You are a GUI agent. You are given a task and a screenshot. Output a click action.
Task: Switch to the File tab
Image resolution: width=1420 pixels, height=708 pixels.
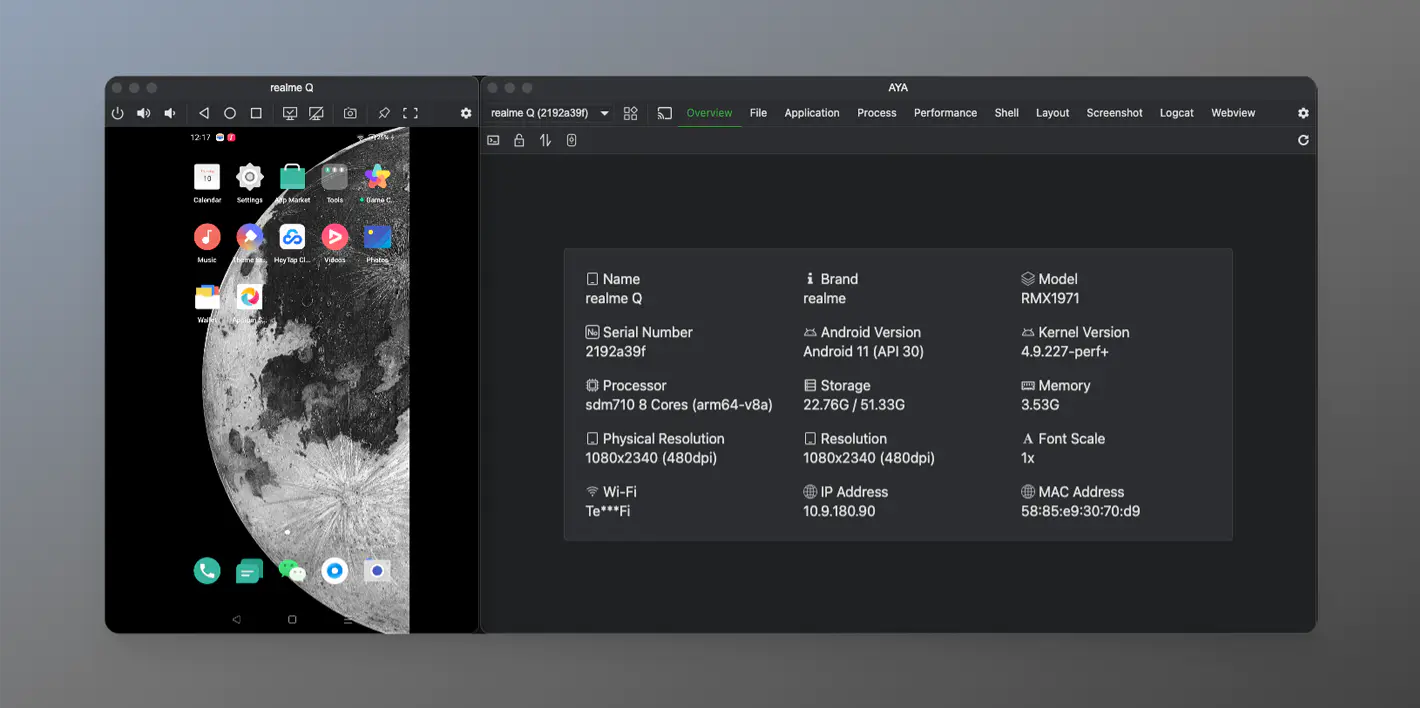tap(758, 113)
